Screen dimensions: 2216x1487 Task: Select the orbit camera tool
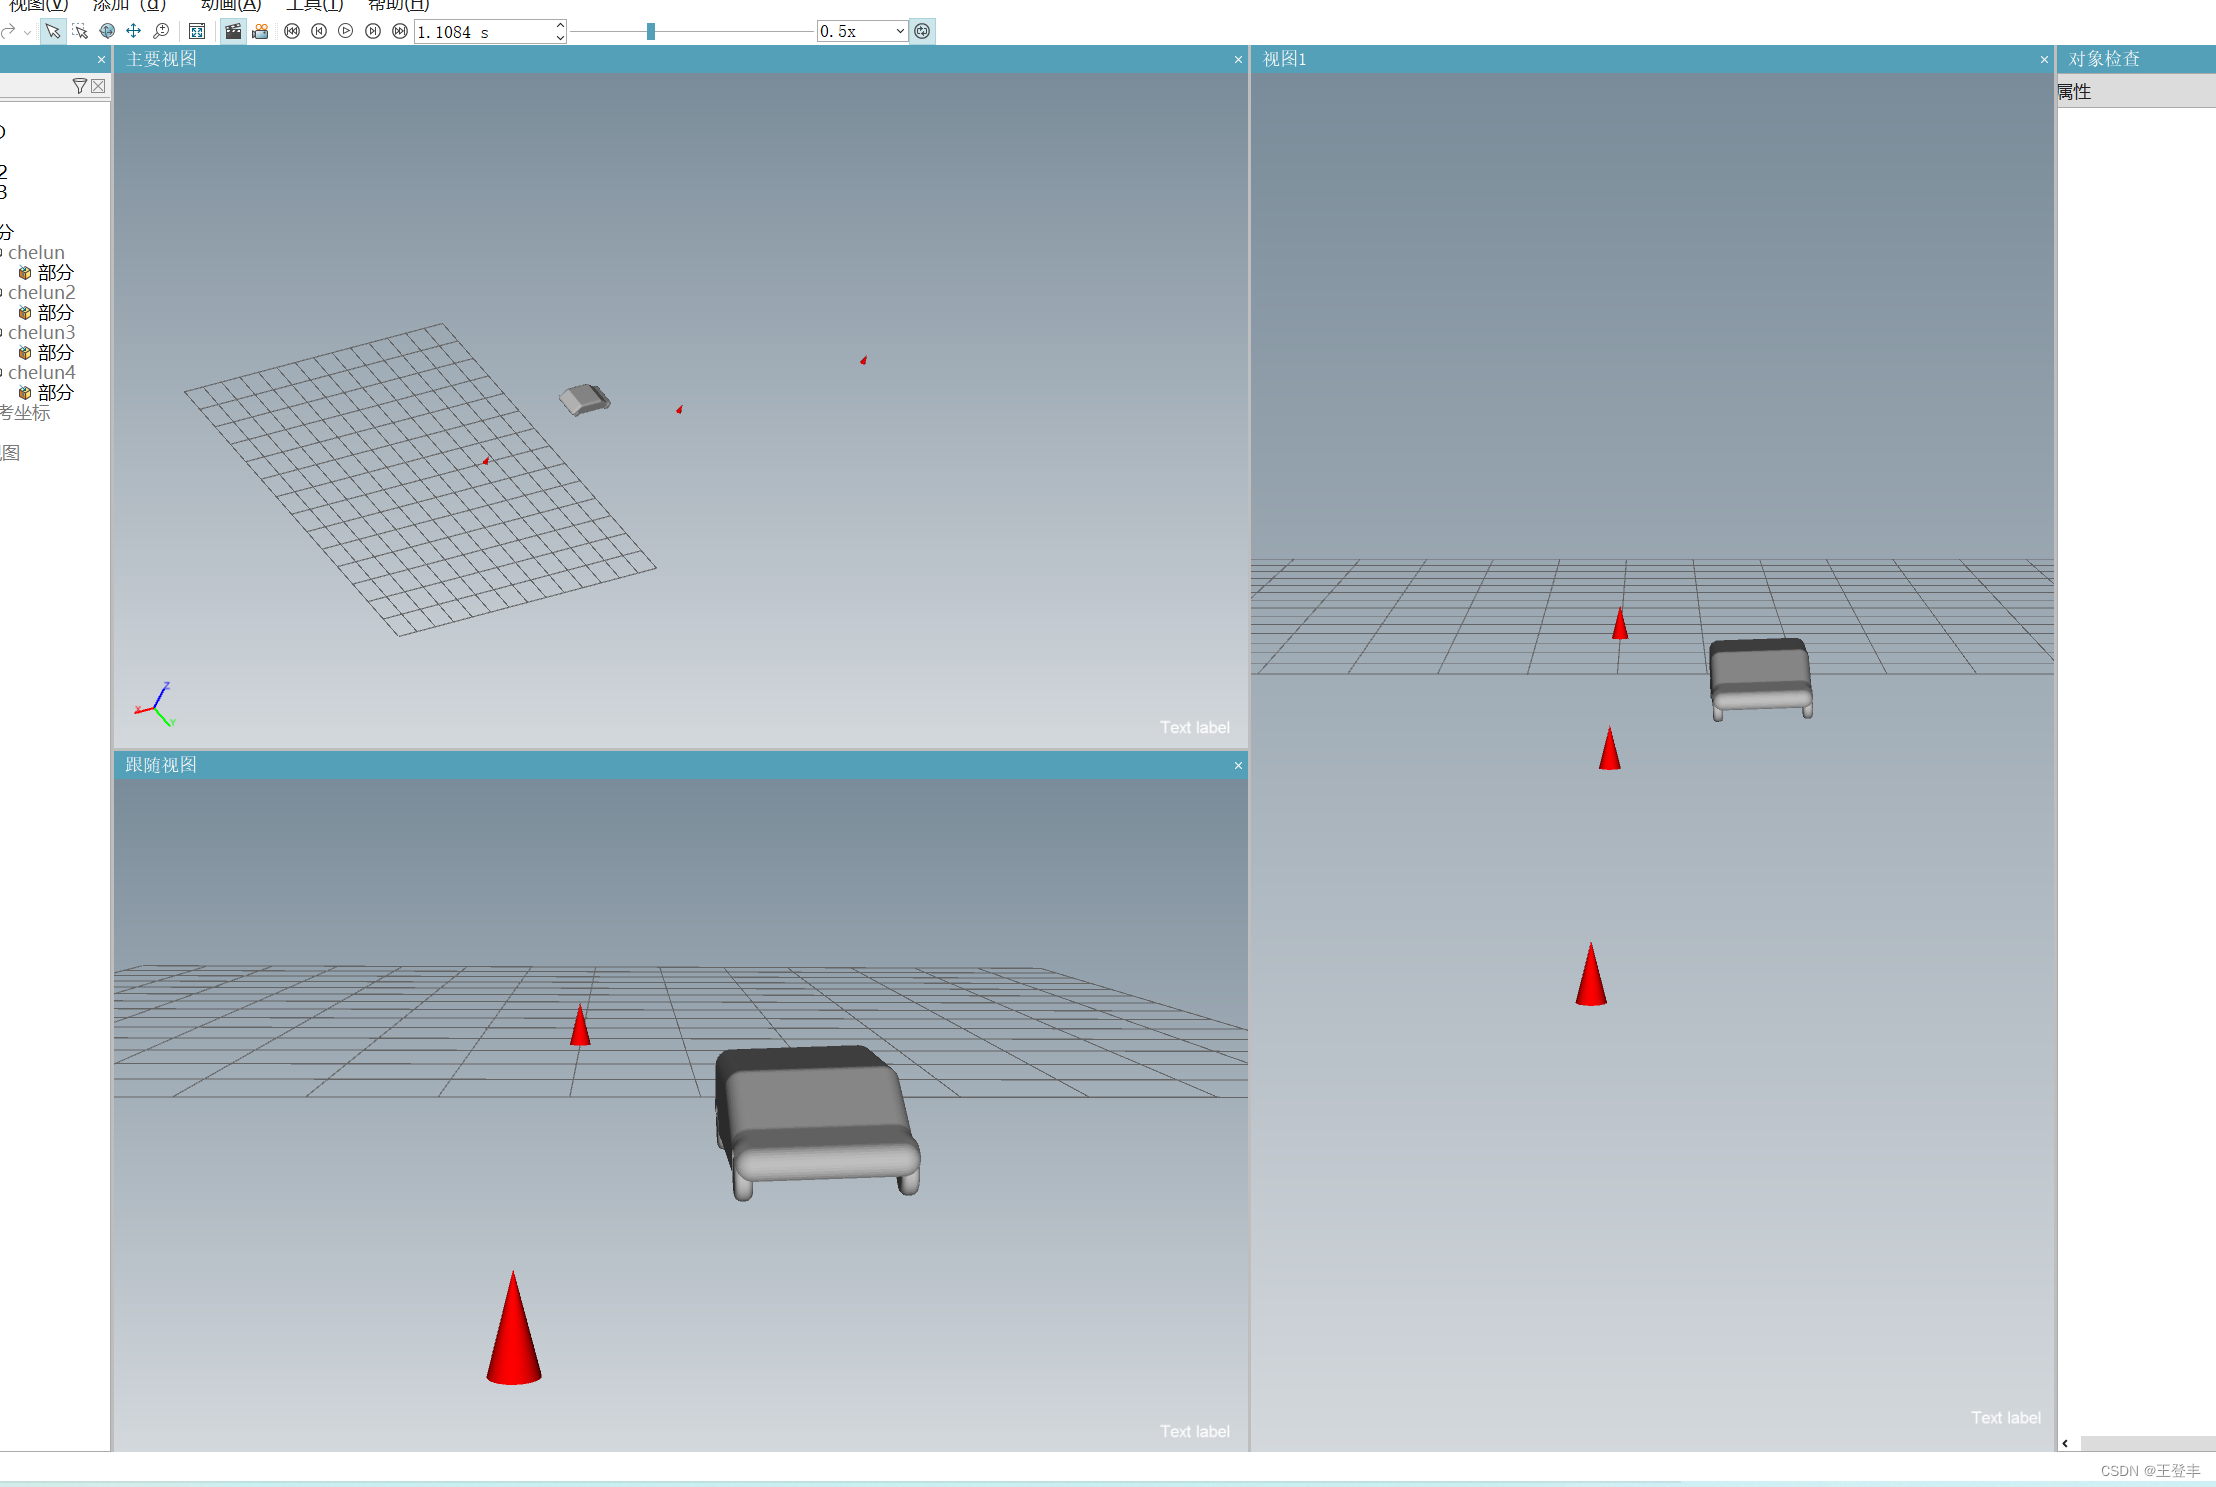pyautogui.click(x=108, y=31)
